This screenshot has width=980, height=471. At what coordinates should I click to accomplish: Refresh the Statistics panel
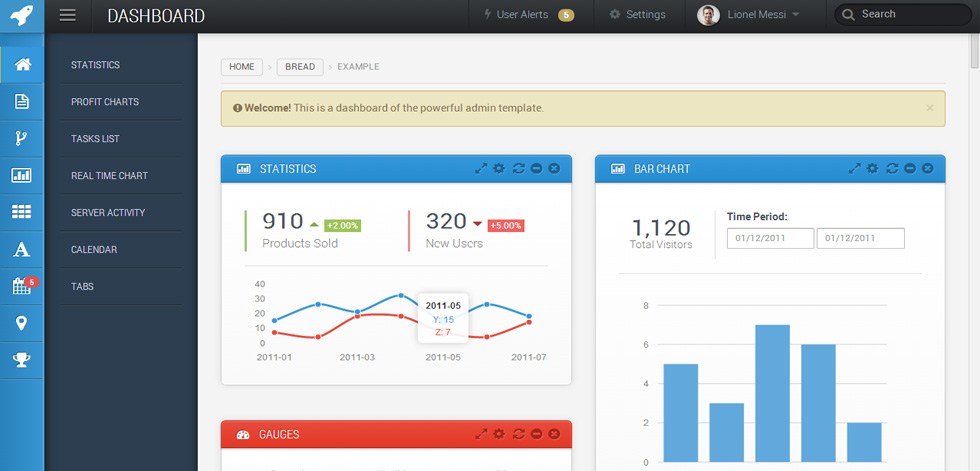click(518, 169)
